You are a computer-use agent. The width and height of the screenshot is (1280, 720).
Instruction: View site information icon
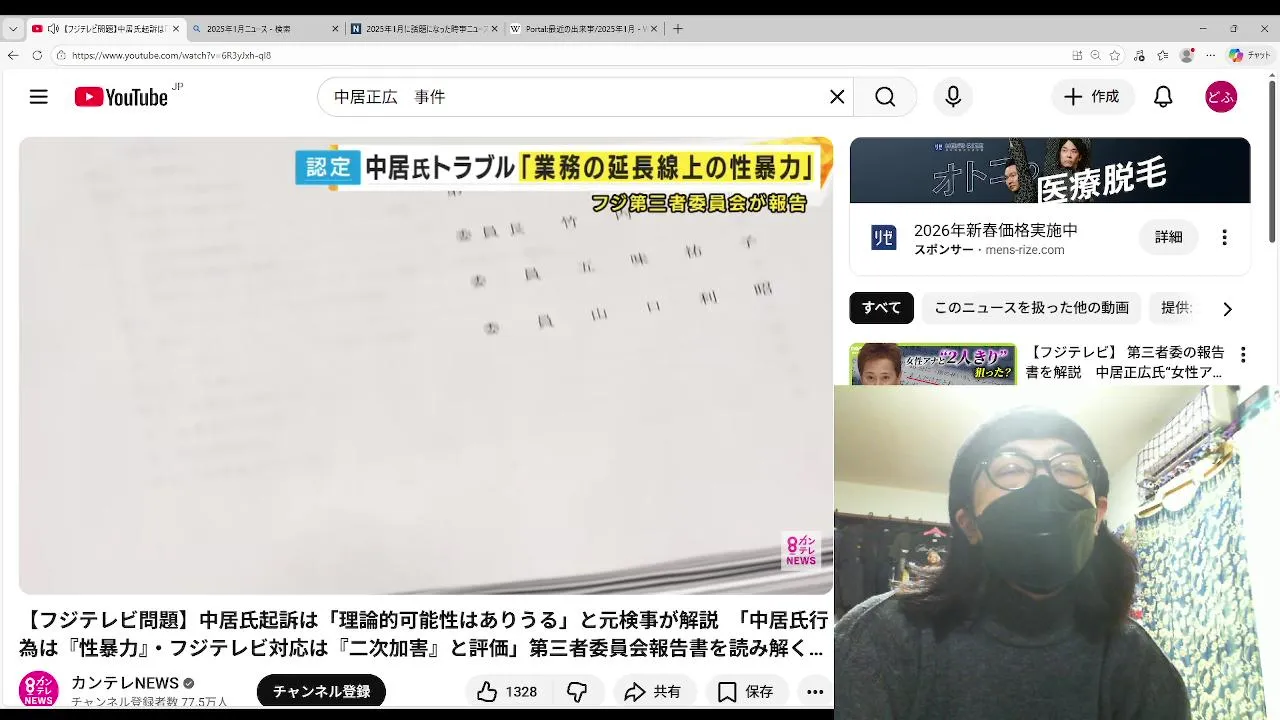(x=61, y=56)
